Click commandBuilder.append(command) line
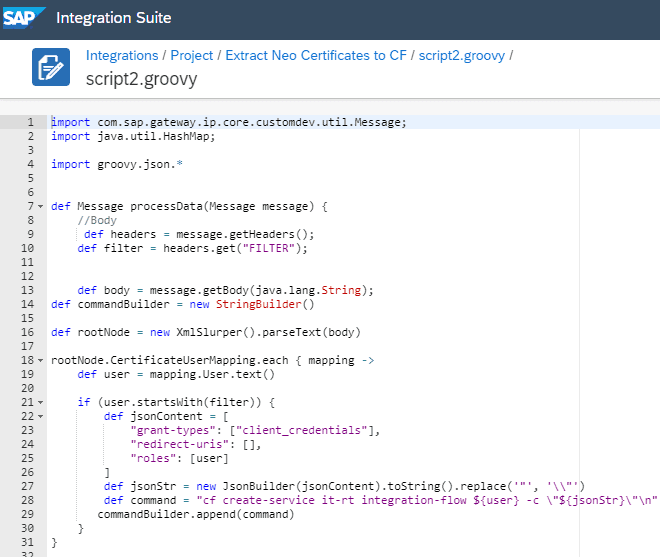Viewport: 660px width, 557px height. [196, 514]
